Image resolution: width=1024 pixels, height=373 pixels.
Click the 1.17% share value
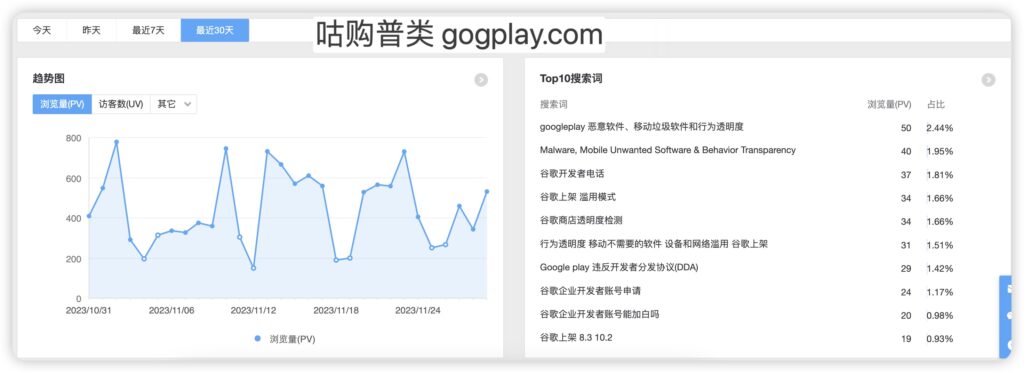click(940, 293)
